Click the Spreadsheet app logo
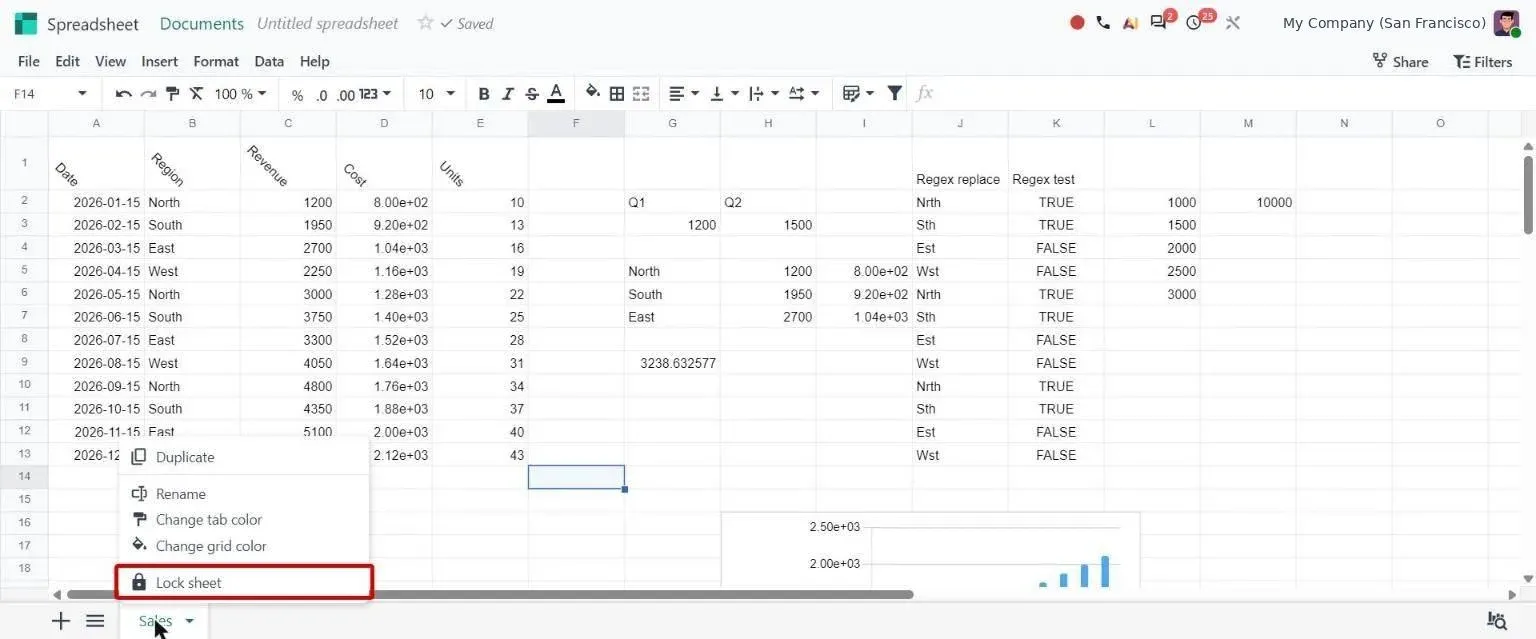Screen dimensions: 1536x639 [26, 23]
